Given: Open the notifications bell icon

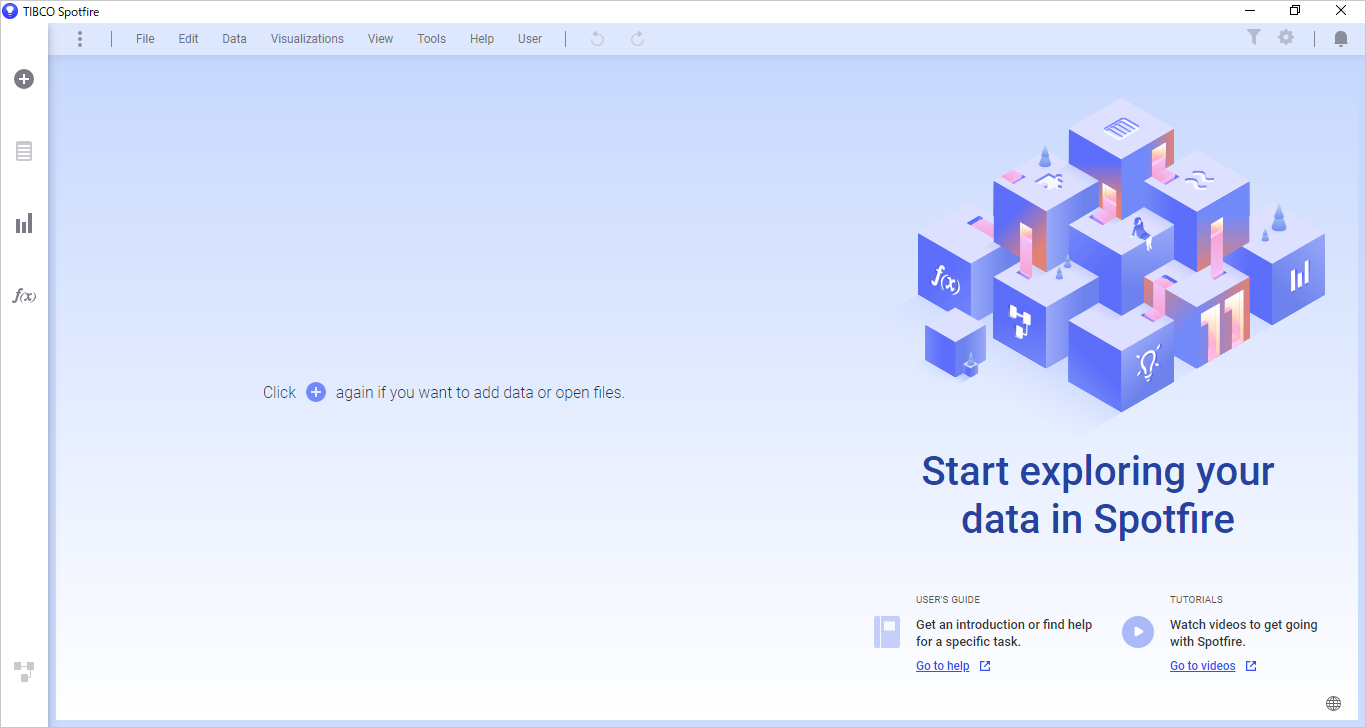Looking at the screenshot, I should [1341, 39].
